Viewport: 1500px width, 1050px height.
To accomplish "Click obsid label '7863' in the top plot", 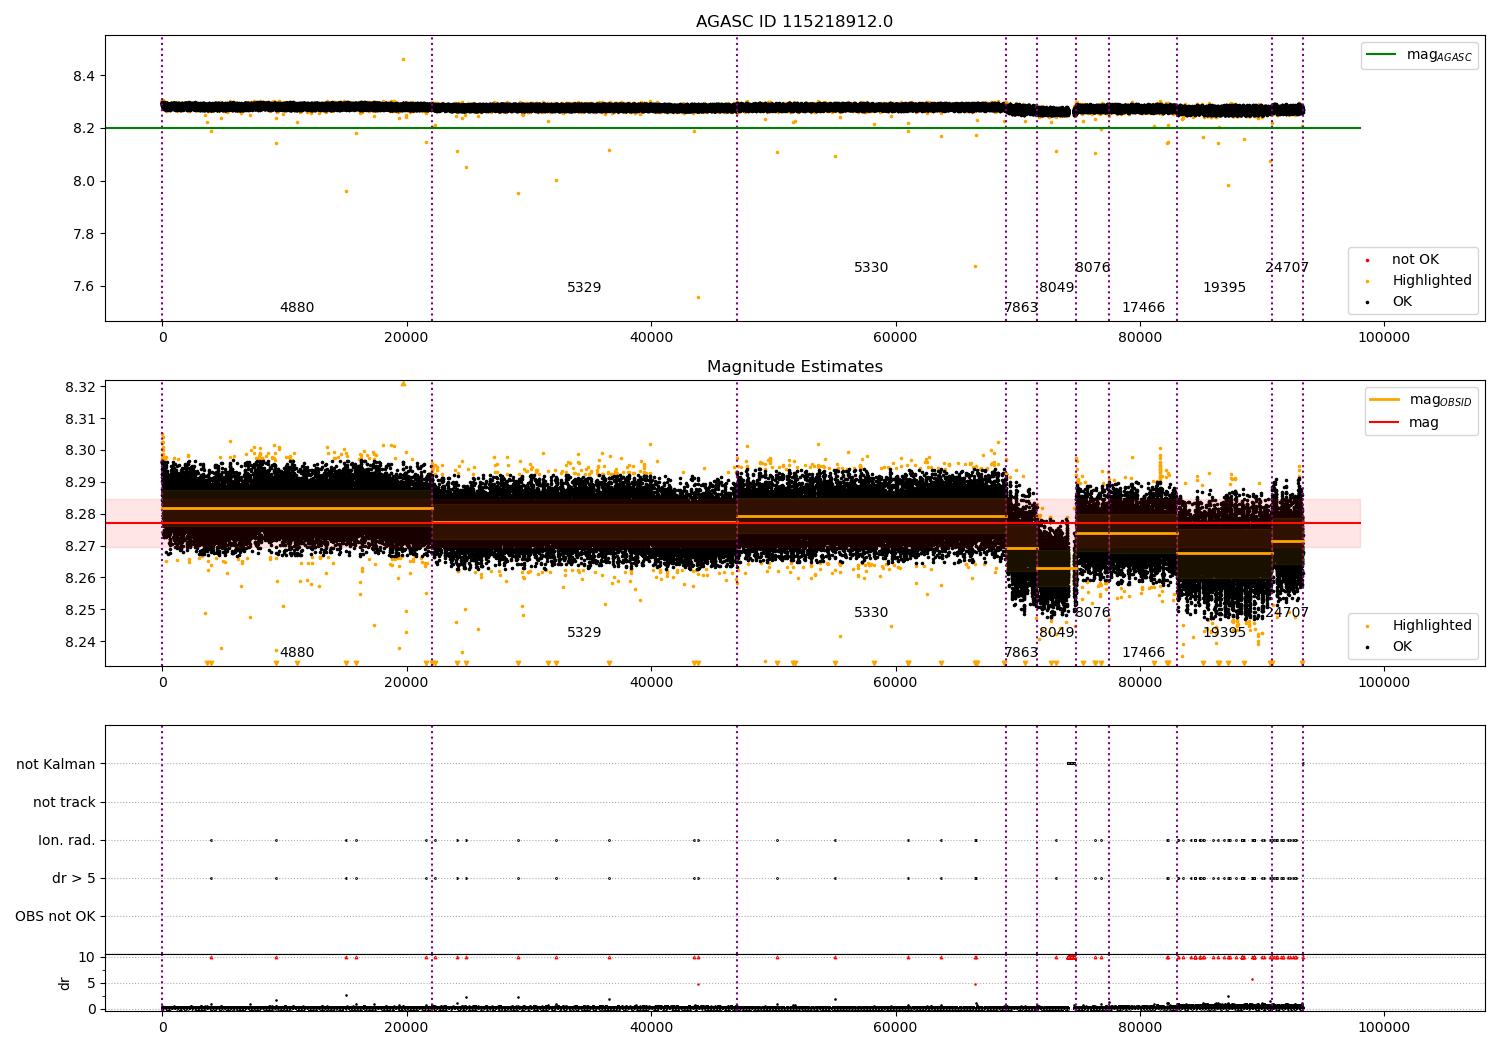I will tap(1021, 308).
